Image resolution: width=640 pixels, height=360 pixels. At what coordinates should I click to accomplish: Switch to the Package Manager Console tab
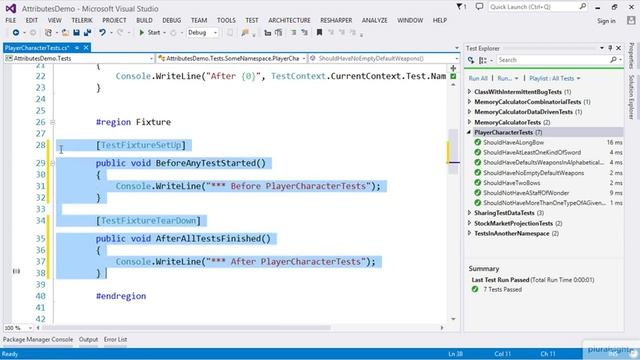(x=38, y=340)
